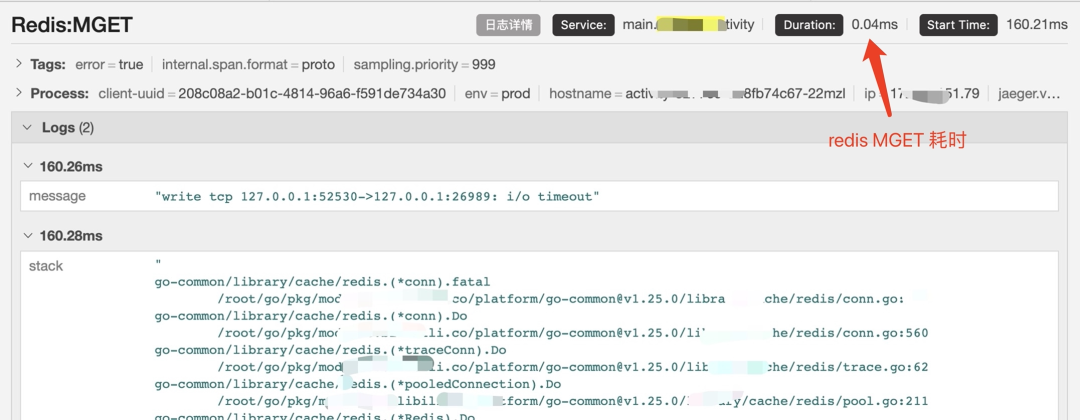The height and width of the screenshot is (420, 1080).
Task: Collapse the 160.28ms log entry
Action: click(28, 235)
